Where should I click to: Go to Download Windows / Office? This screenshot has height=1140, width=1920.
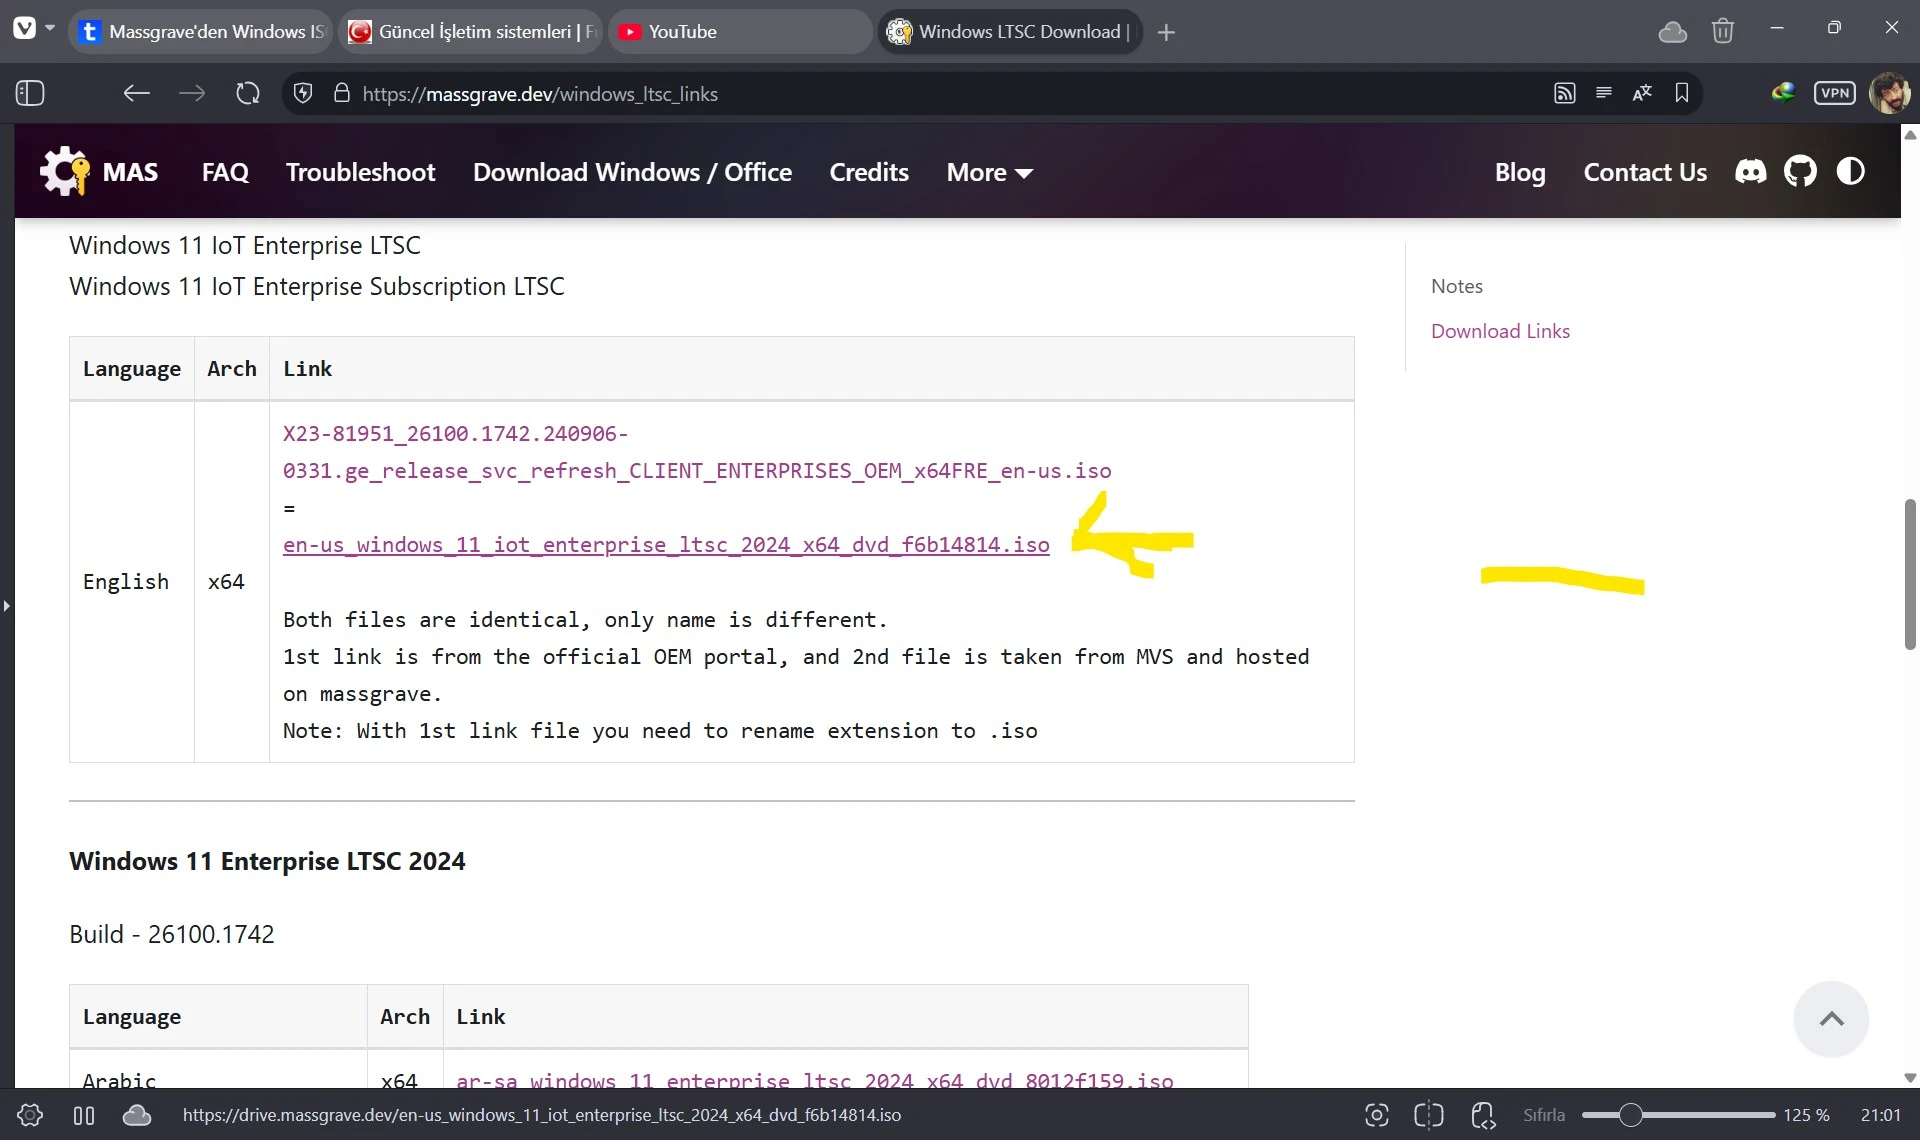click(632, 172)
